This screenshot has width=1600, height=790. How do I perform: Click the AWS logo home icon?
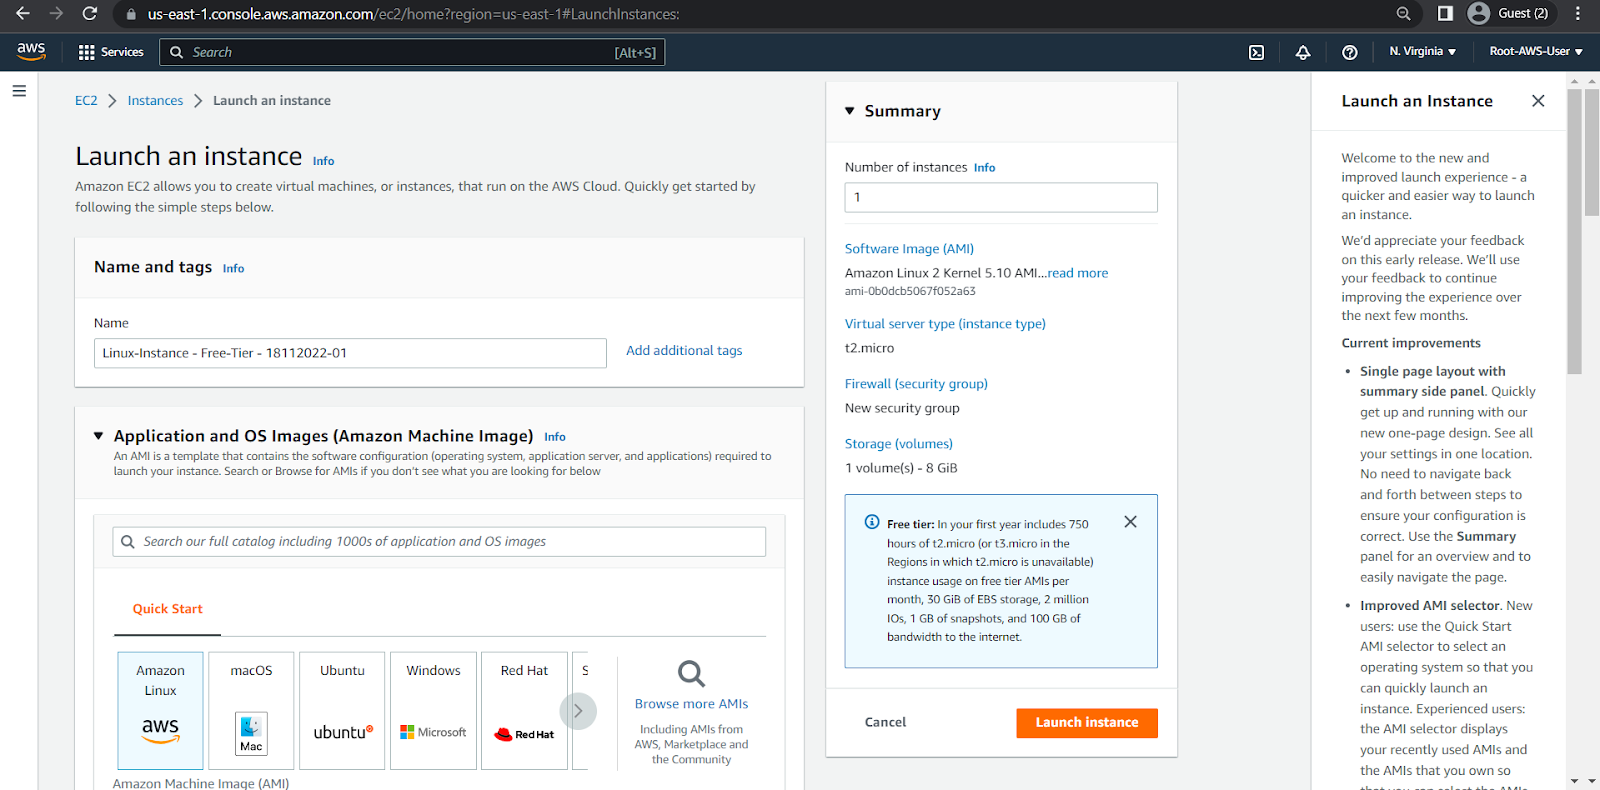31,52
